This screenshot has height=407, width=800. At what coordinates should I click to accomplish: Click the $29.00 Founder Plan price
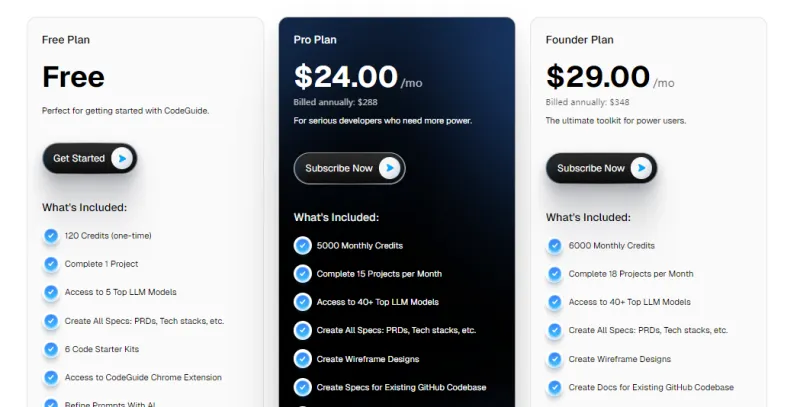pos(598,76)
